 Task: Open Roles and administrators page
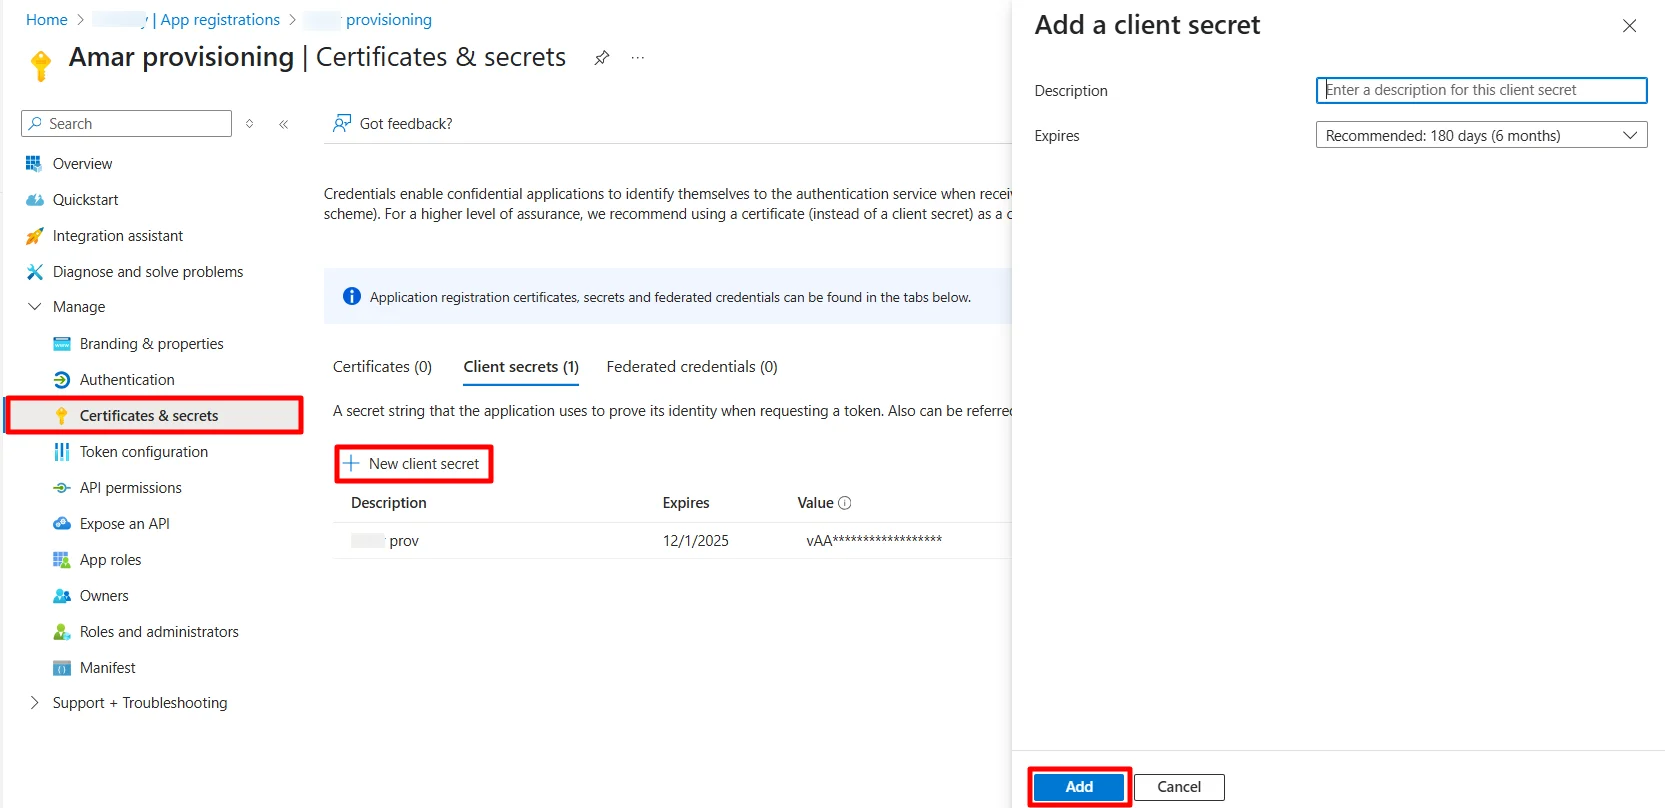159,632
